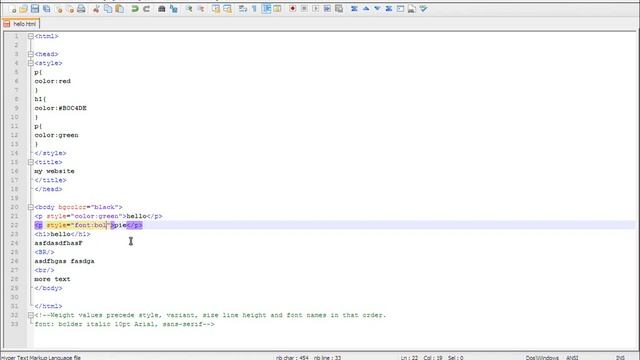Click the color value '#B0C4DE'
This screenshot has width=640, height=360.
72,108
